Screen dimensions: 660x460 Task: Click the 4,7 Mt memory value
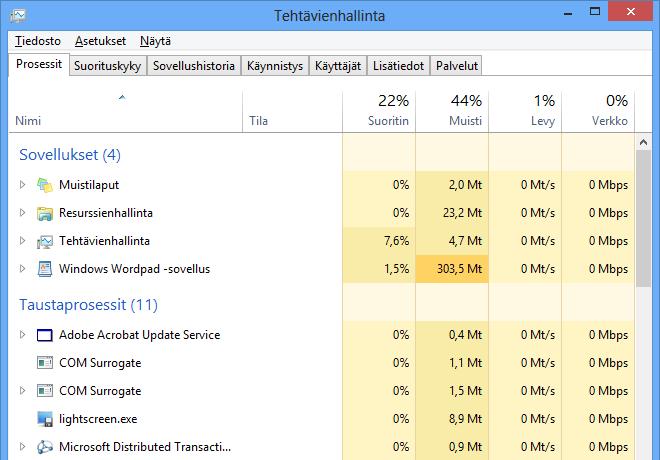point(465,241)
